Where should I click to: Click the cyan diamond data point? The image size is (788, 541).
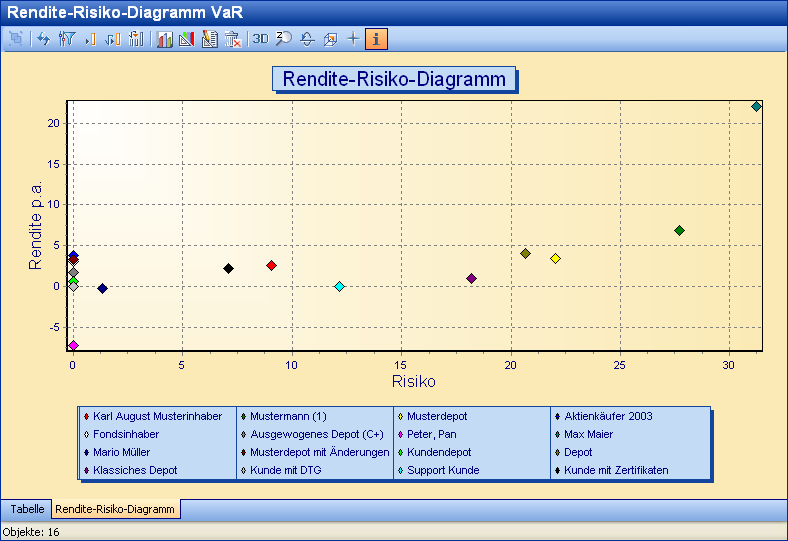pos(340,287)
